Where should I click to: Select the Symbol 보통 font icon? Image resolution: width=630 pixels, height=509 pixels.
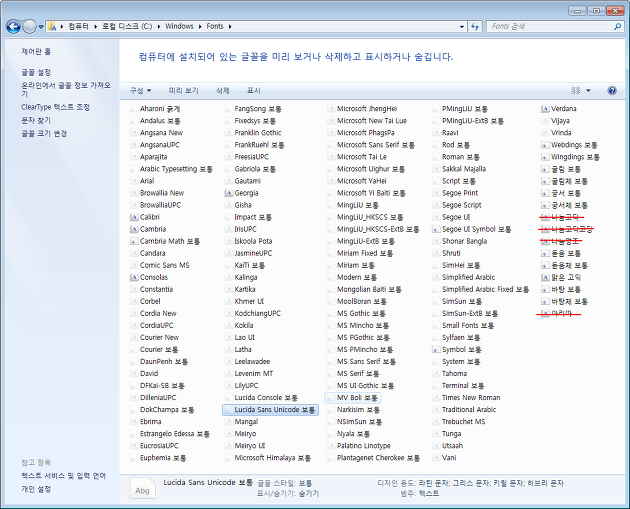[436, 350]
